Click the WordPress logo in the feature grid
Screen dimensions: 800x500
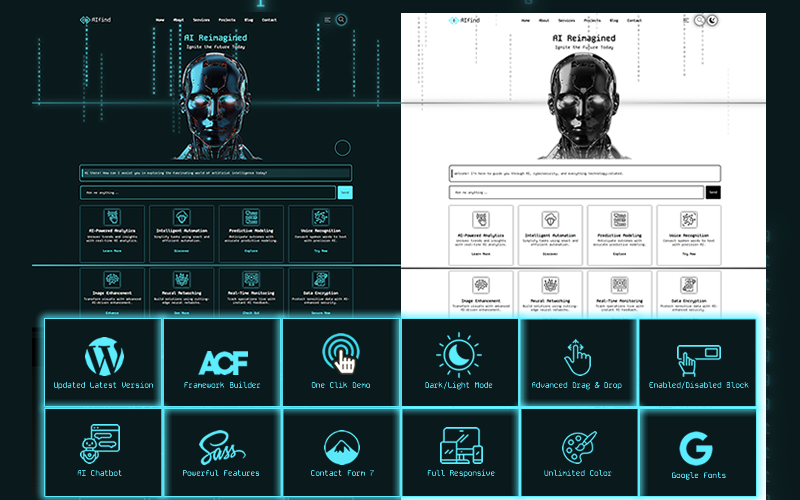coord(102,354)
